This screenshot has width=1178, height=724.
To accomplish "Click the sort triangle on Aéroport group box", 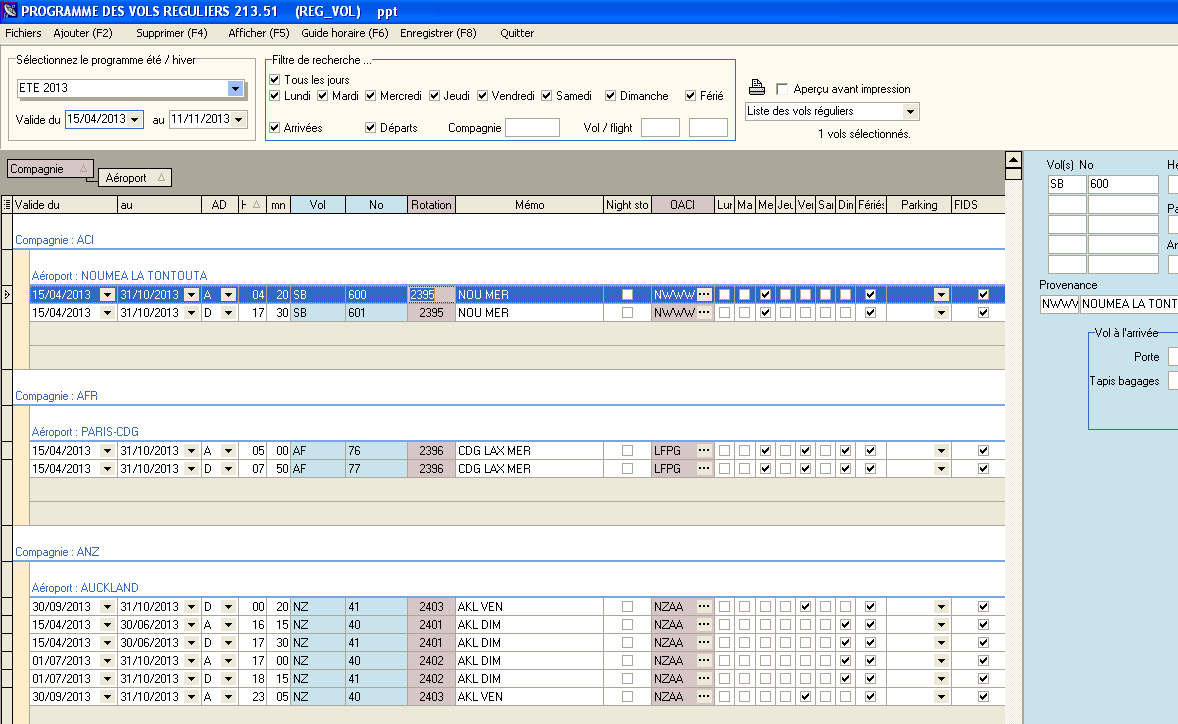I will [x=161, y=178].
